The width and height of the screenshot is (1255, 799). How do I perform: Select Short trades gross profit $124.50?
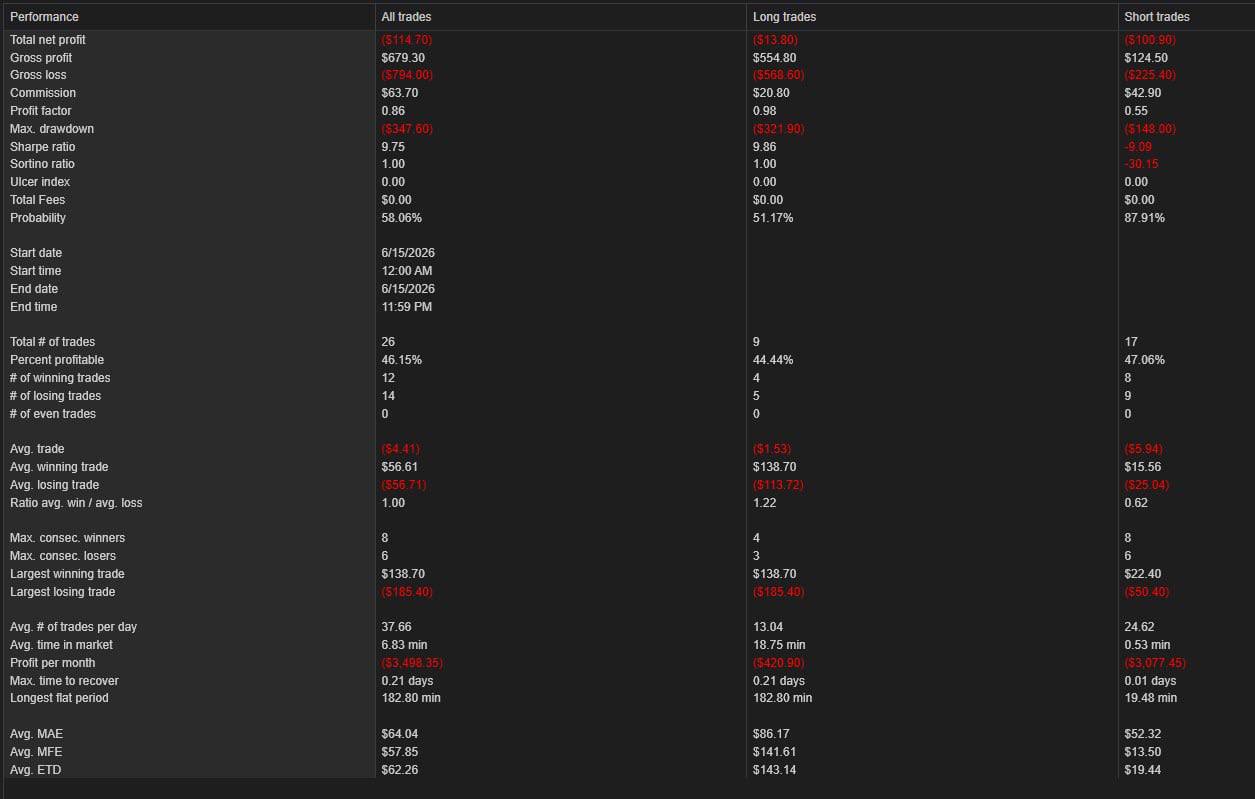[x=1146, y=58]
